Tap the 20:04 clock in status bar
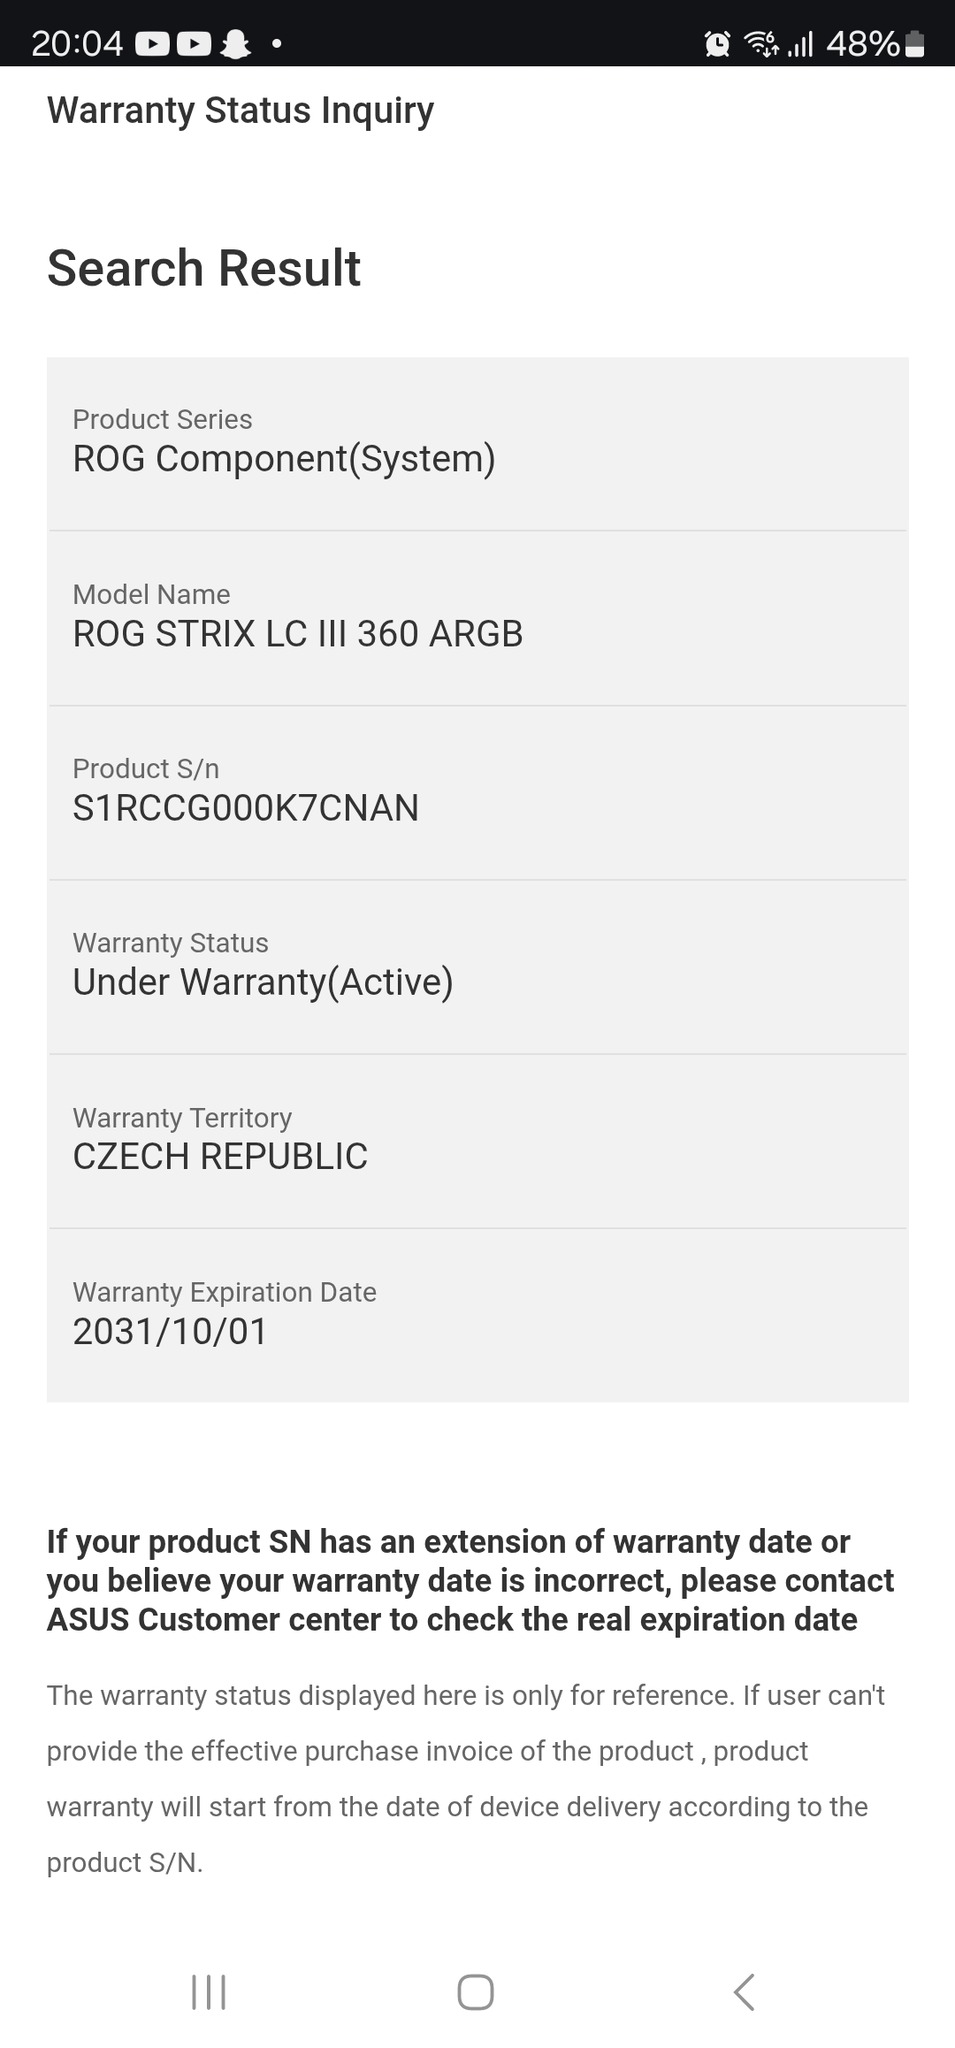This screenshot has height=2048, width=955. (77, 44)
